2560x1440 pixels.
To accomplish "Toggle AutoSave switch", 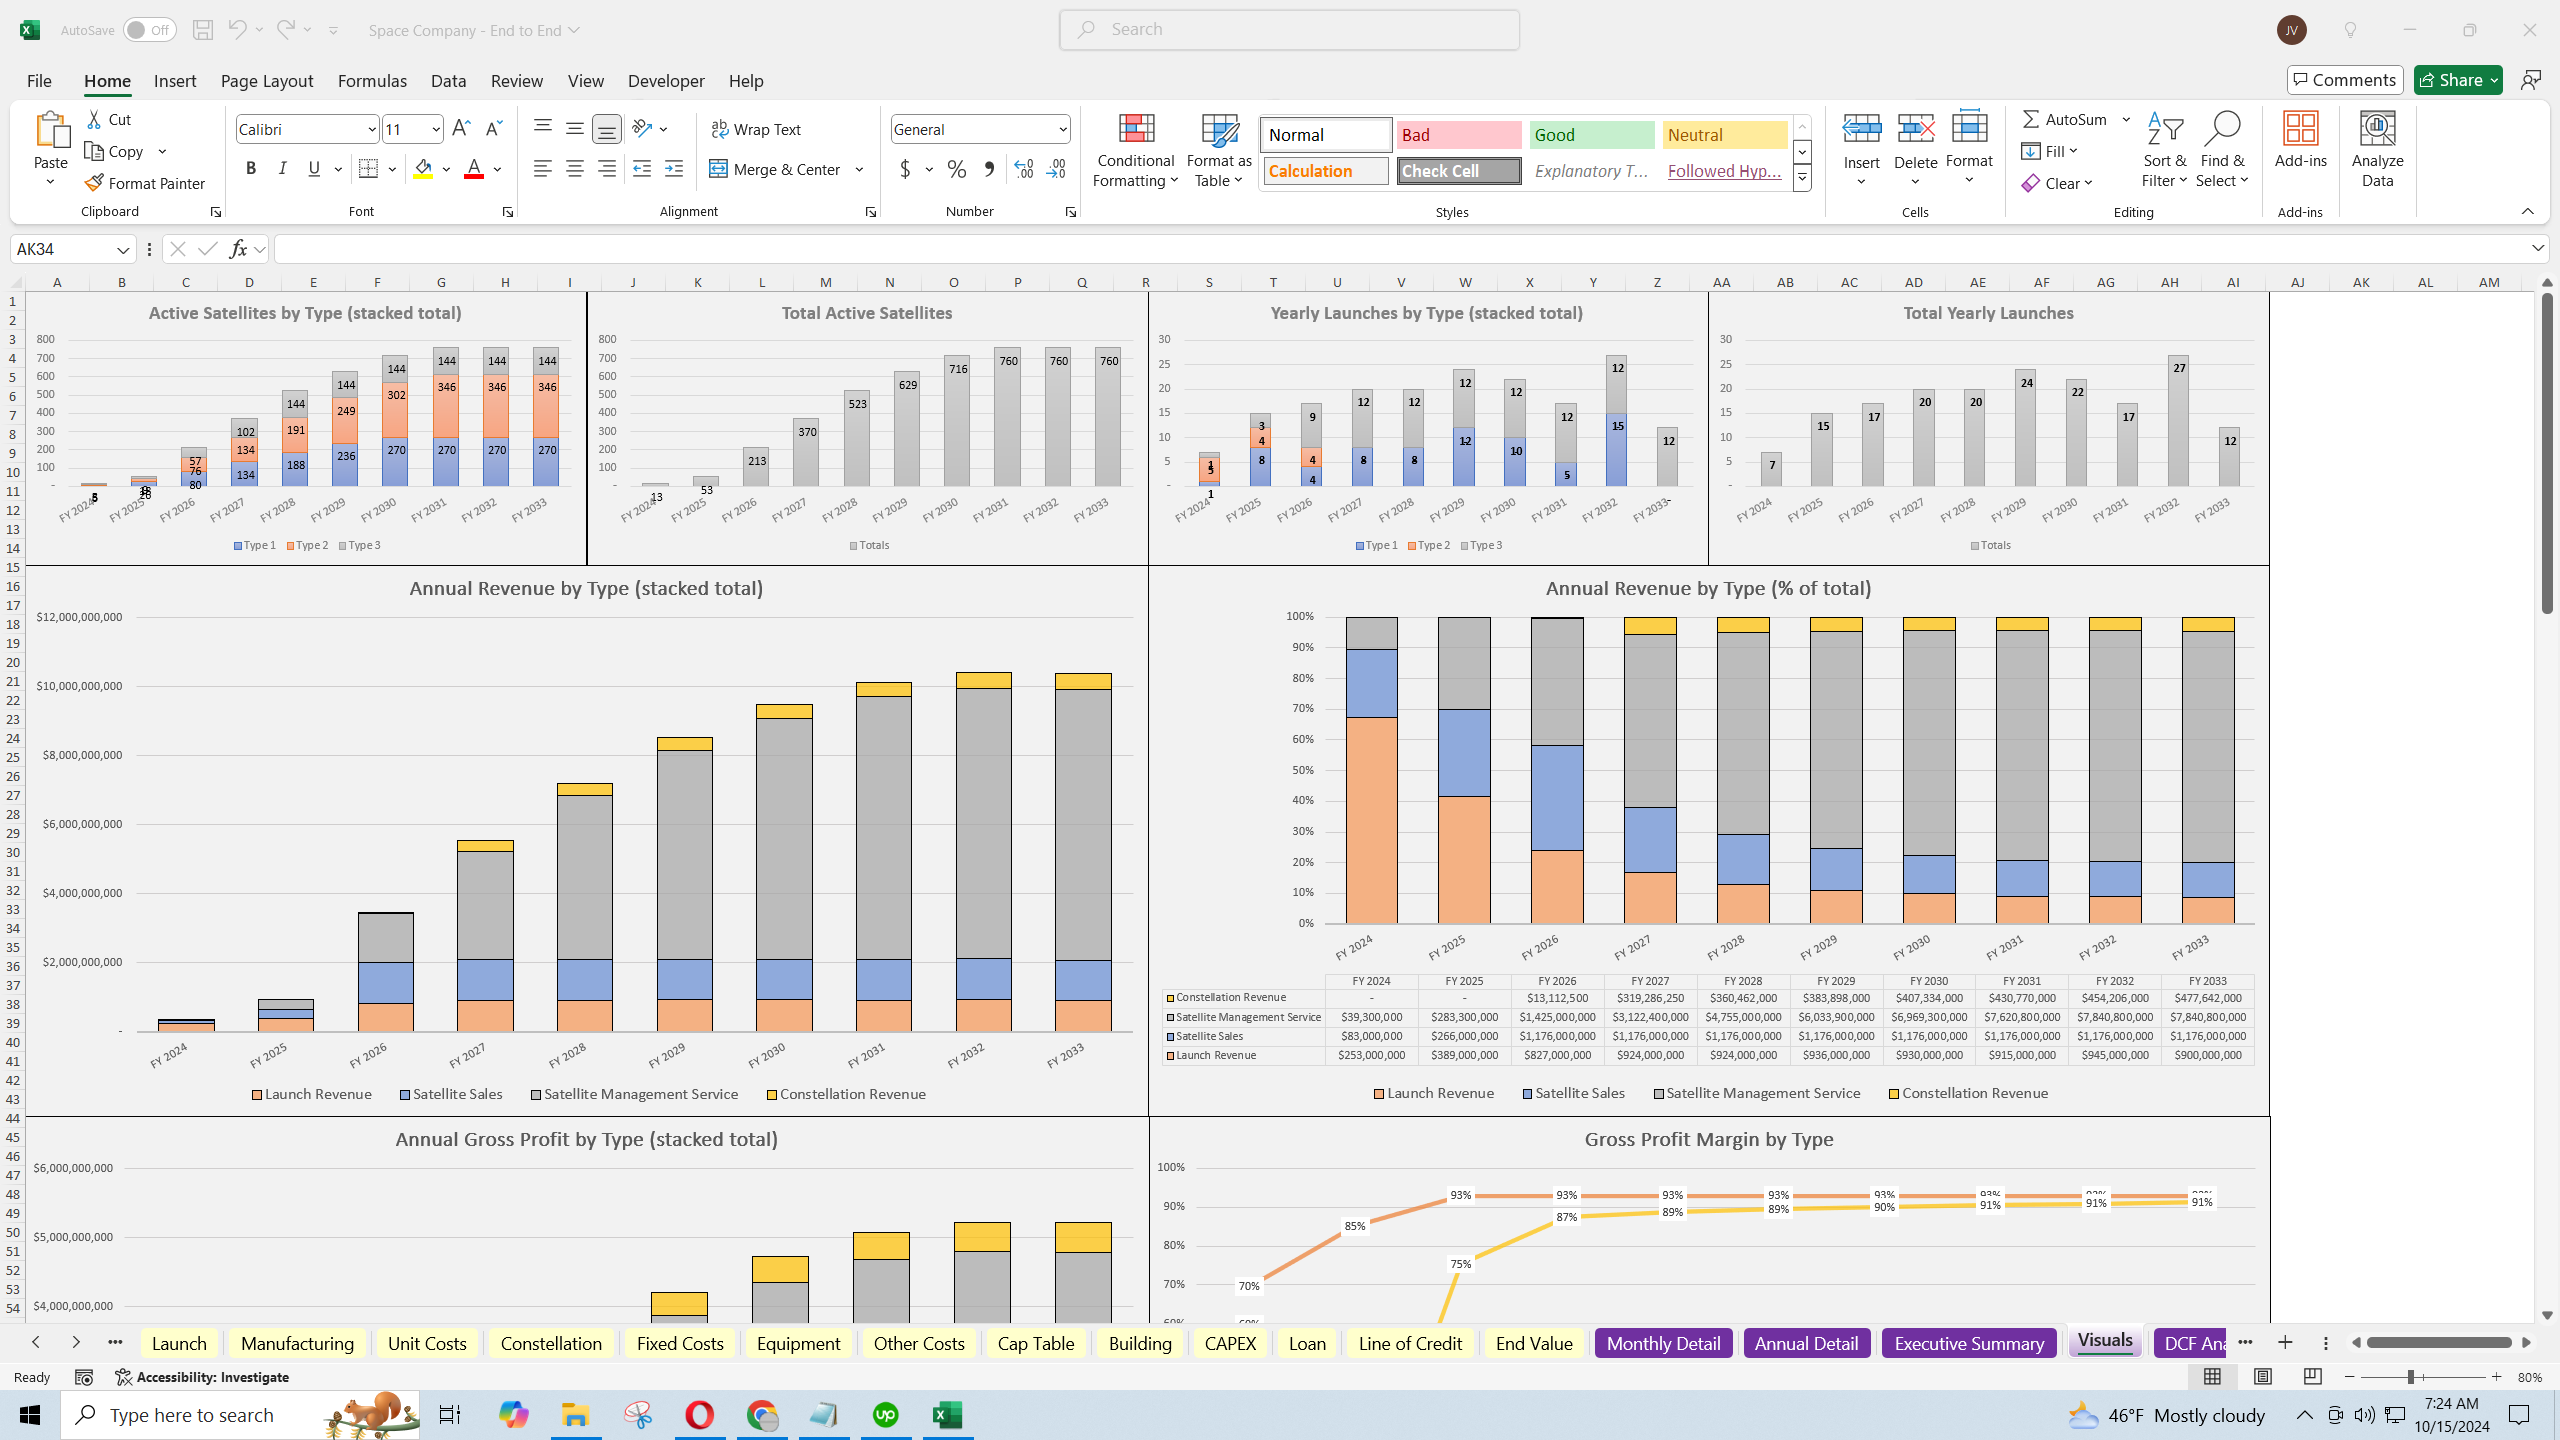I will point(150,30).
